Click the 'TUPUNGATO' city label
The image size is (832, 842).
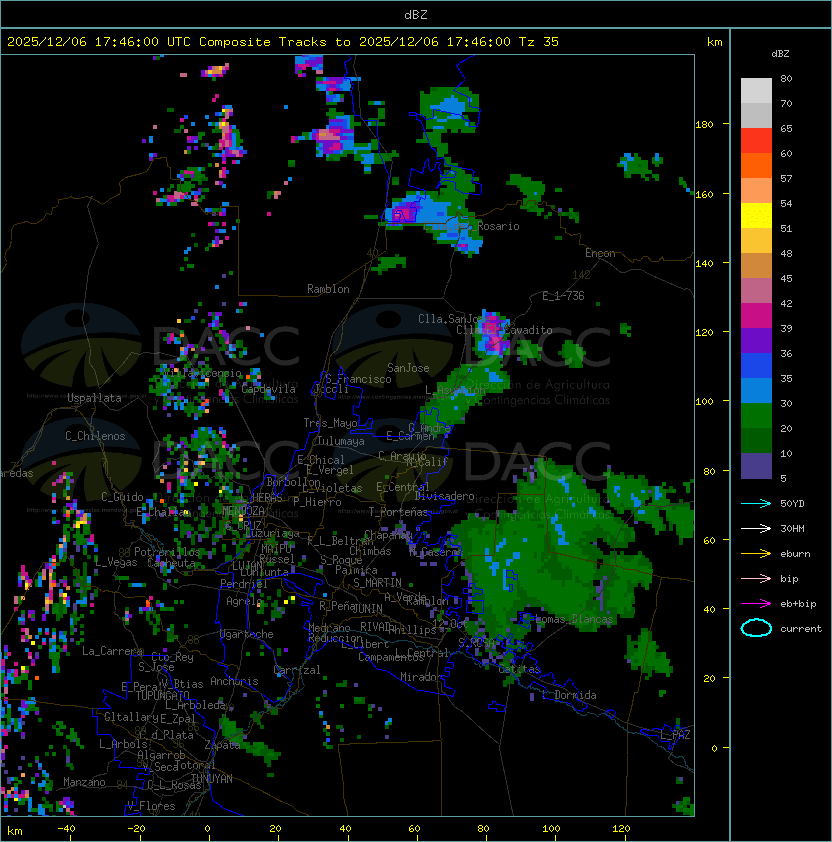coord(162,696)
